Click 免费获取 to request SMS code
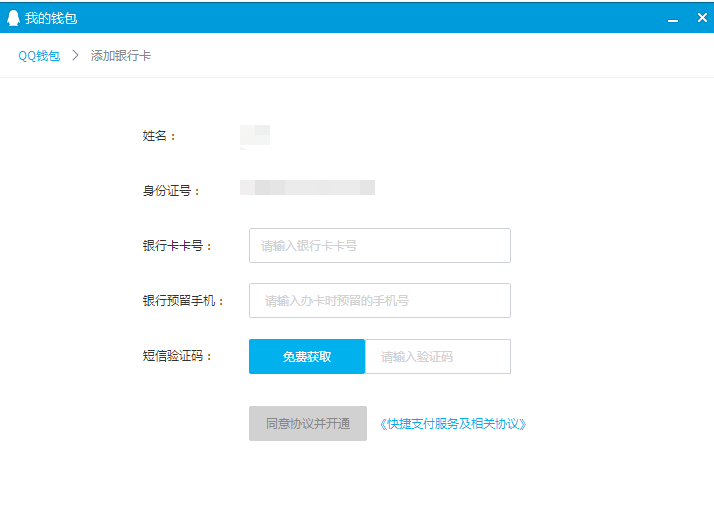 point(307,356)
